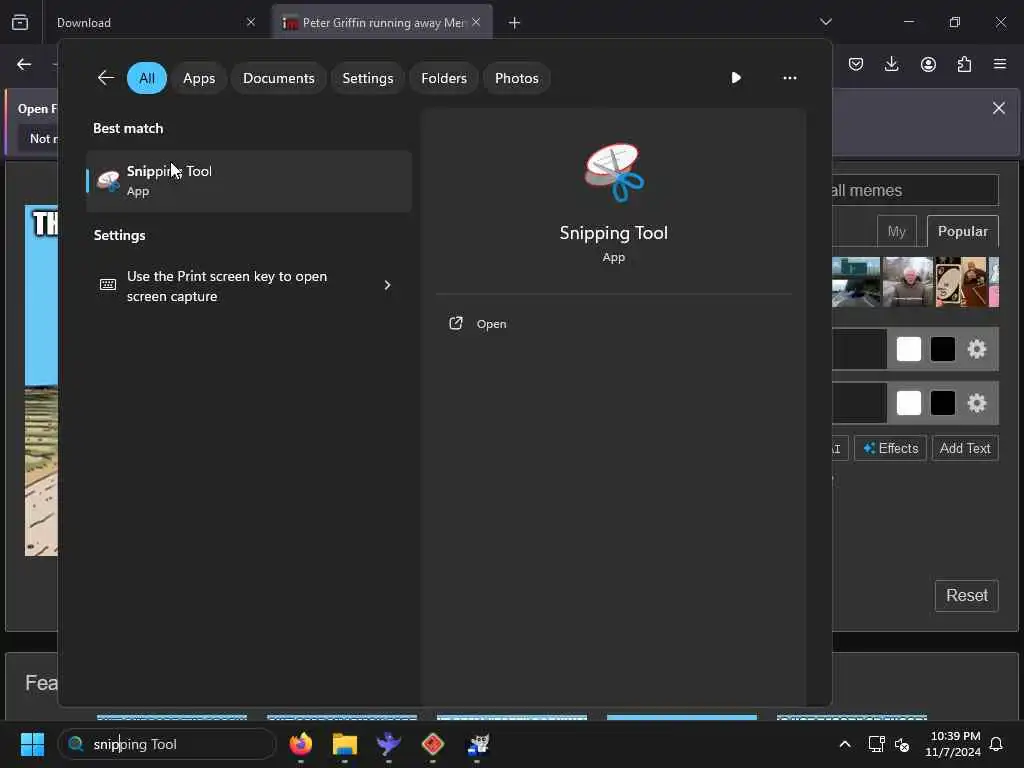
Task: Open the search panel three-dot options menu
Action: coord(790,78)
